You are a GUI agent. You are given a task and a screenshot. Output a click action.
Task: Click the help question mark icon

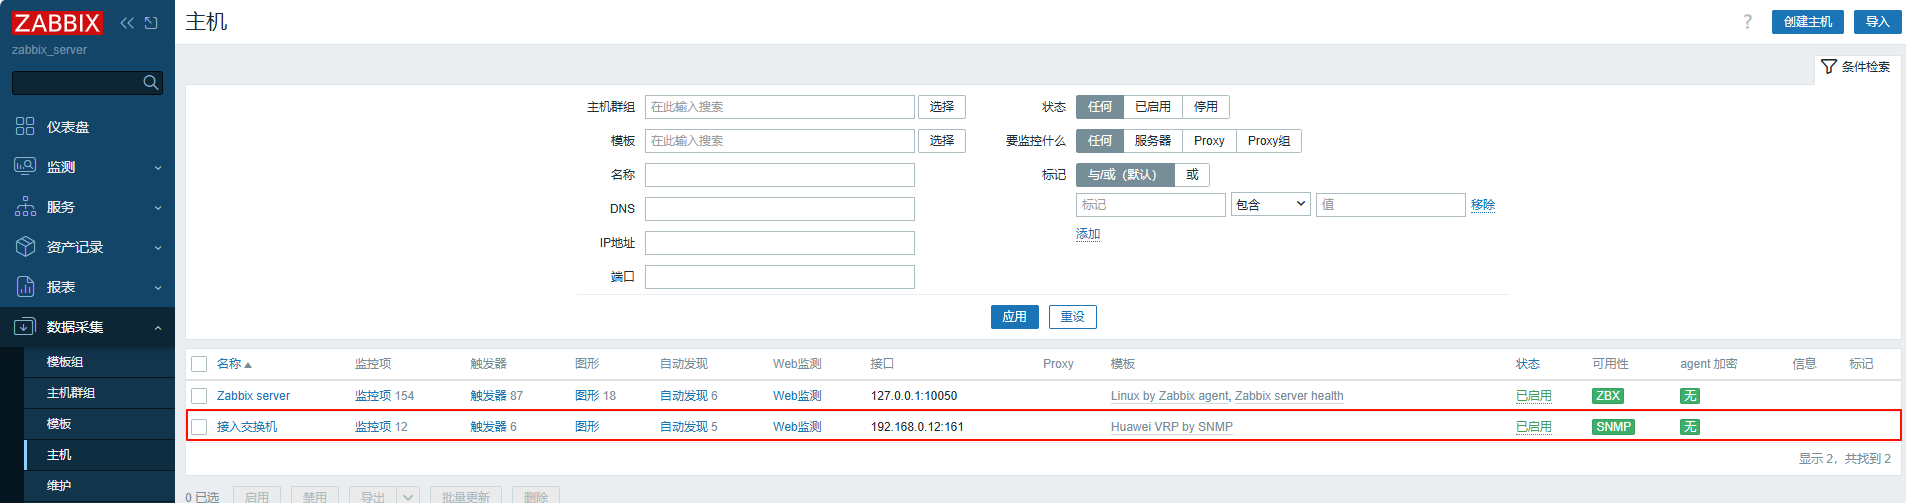1747,22
